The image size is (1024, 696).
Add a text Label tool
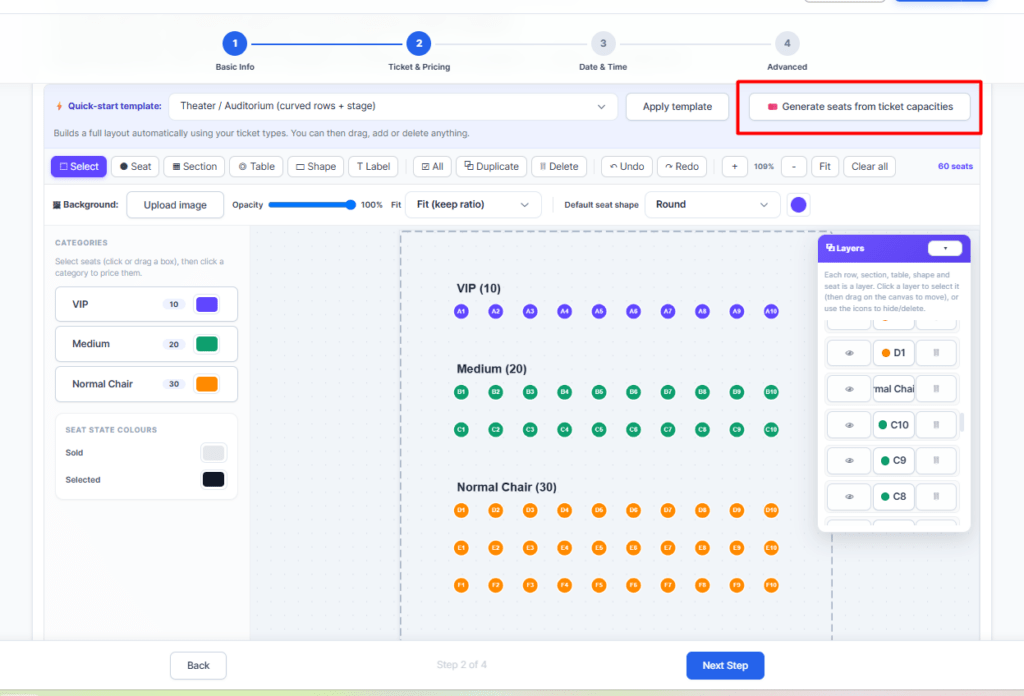click(374, 166)
